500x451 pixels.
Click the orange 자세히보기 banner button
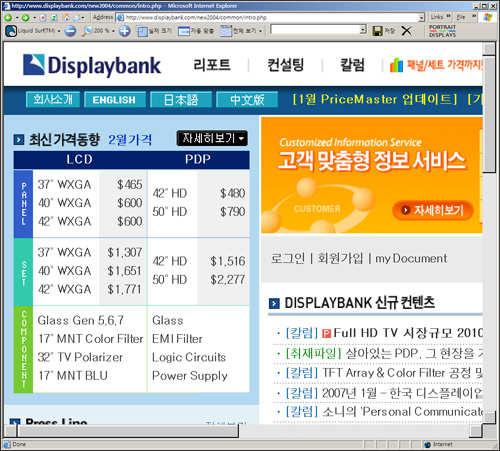tap(433, 210)
